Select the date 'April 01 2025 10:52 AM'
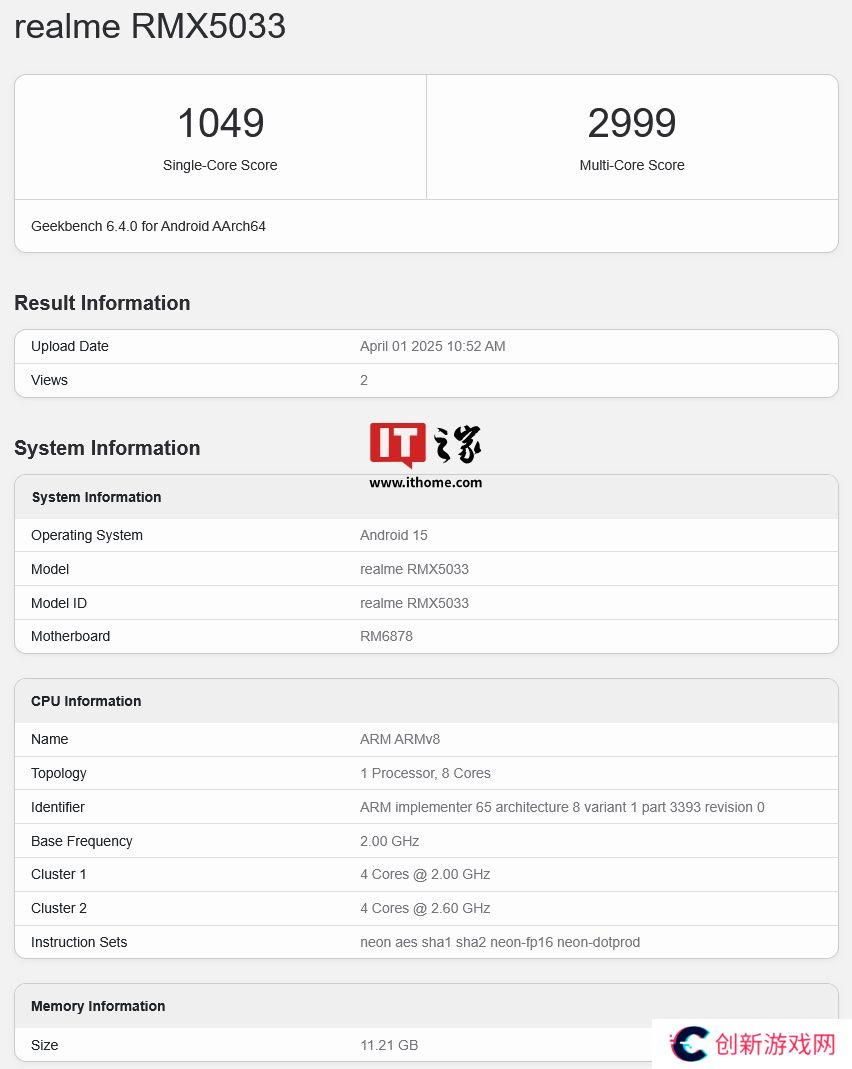Viewport: 852px width, 1069px height. click(x=433, y=346)
